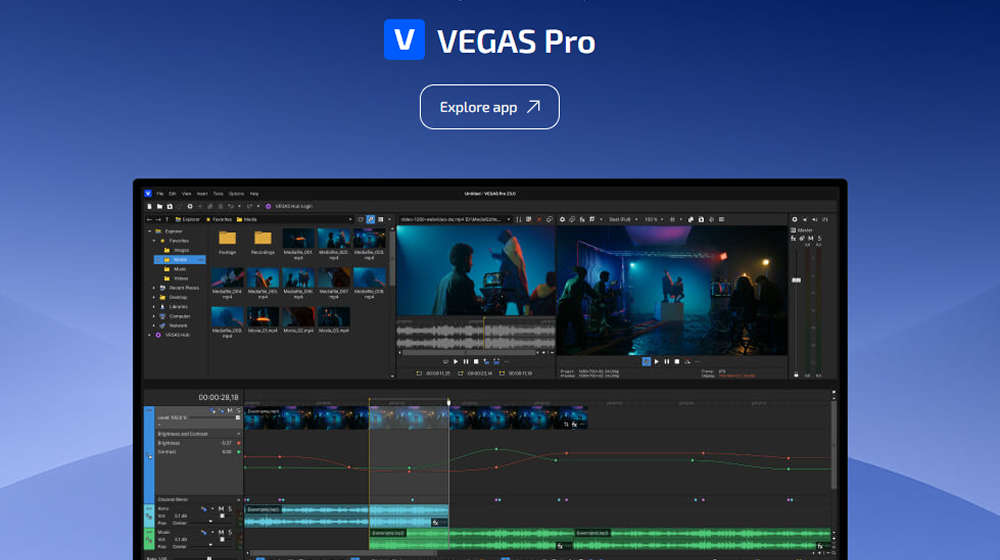
Task: Solo the Master bus
Action: tap(820, 239)
